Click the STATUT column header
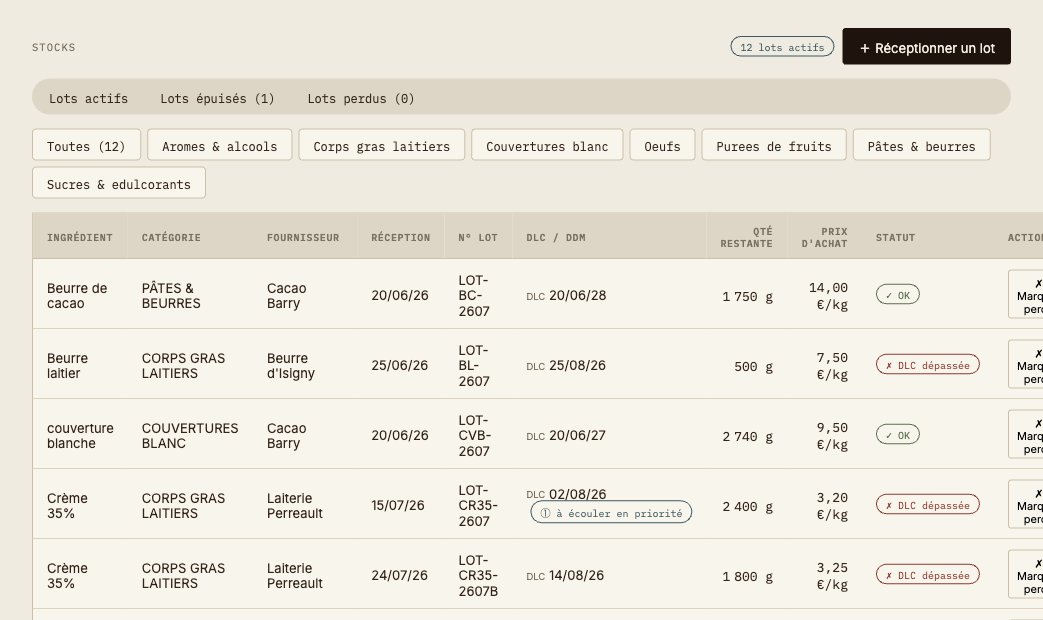The image size is (1043, 620). pos(895,237)
